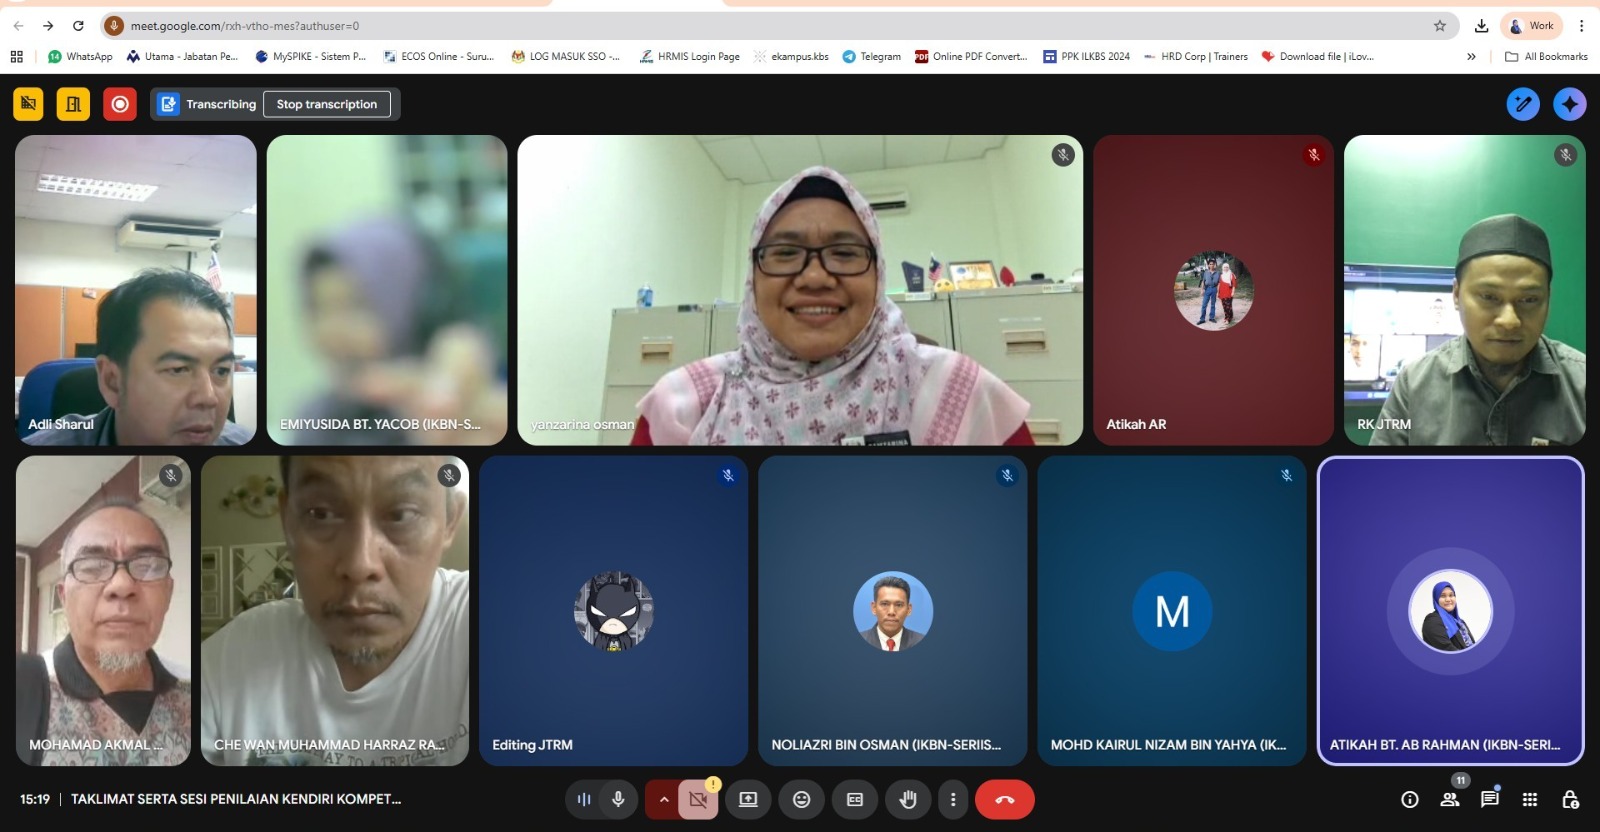Open the HRD Corp | Trainers bookmark
The width and height of the screenshot is (1600, 832).
pyautogui.click(x=1196, y=57)
